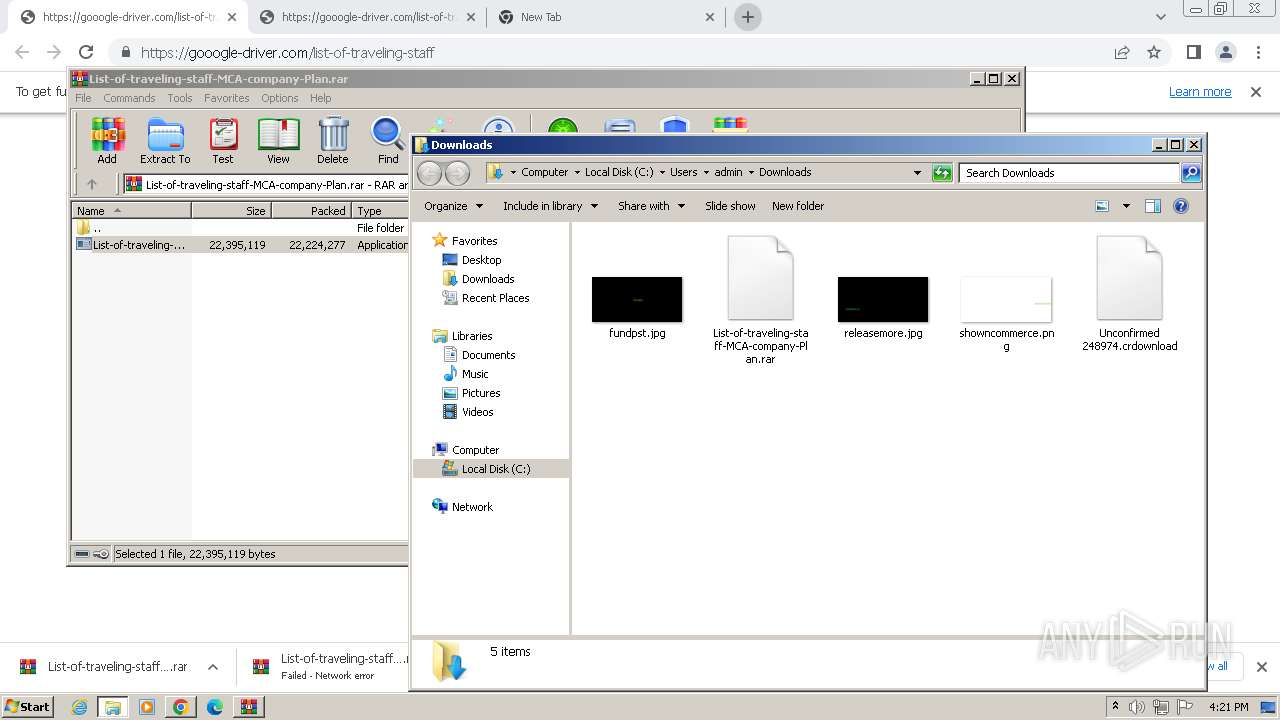This screenshot has width=1280, height=720.
Task: Click the volume icon in system tray
Action: 1137,707
